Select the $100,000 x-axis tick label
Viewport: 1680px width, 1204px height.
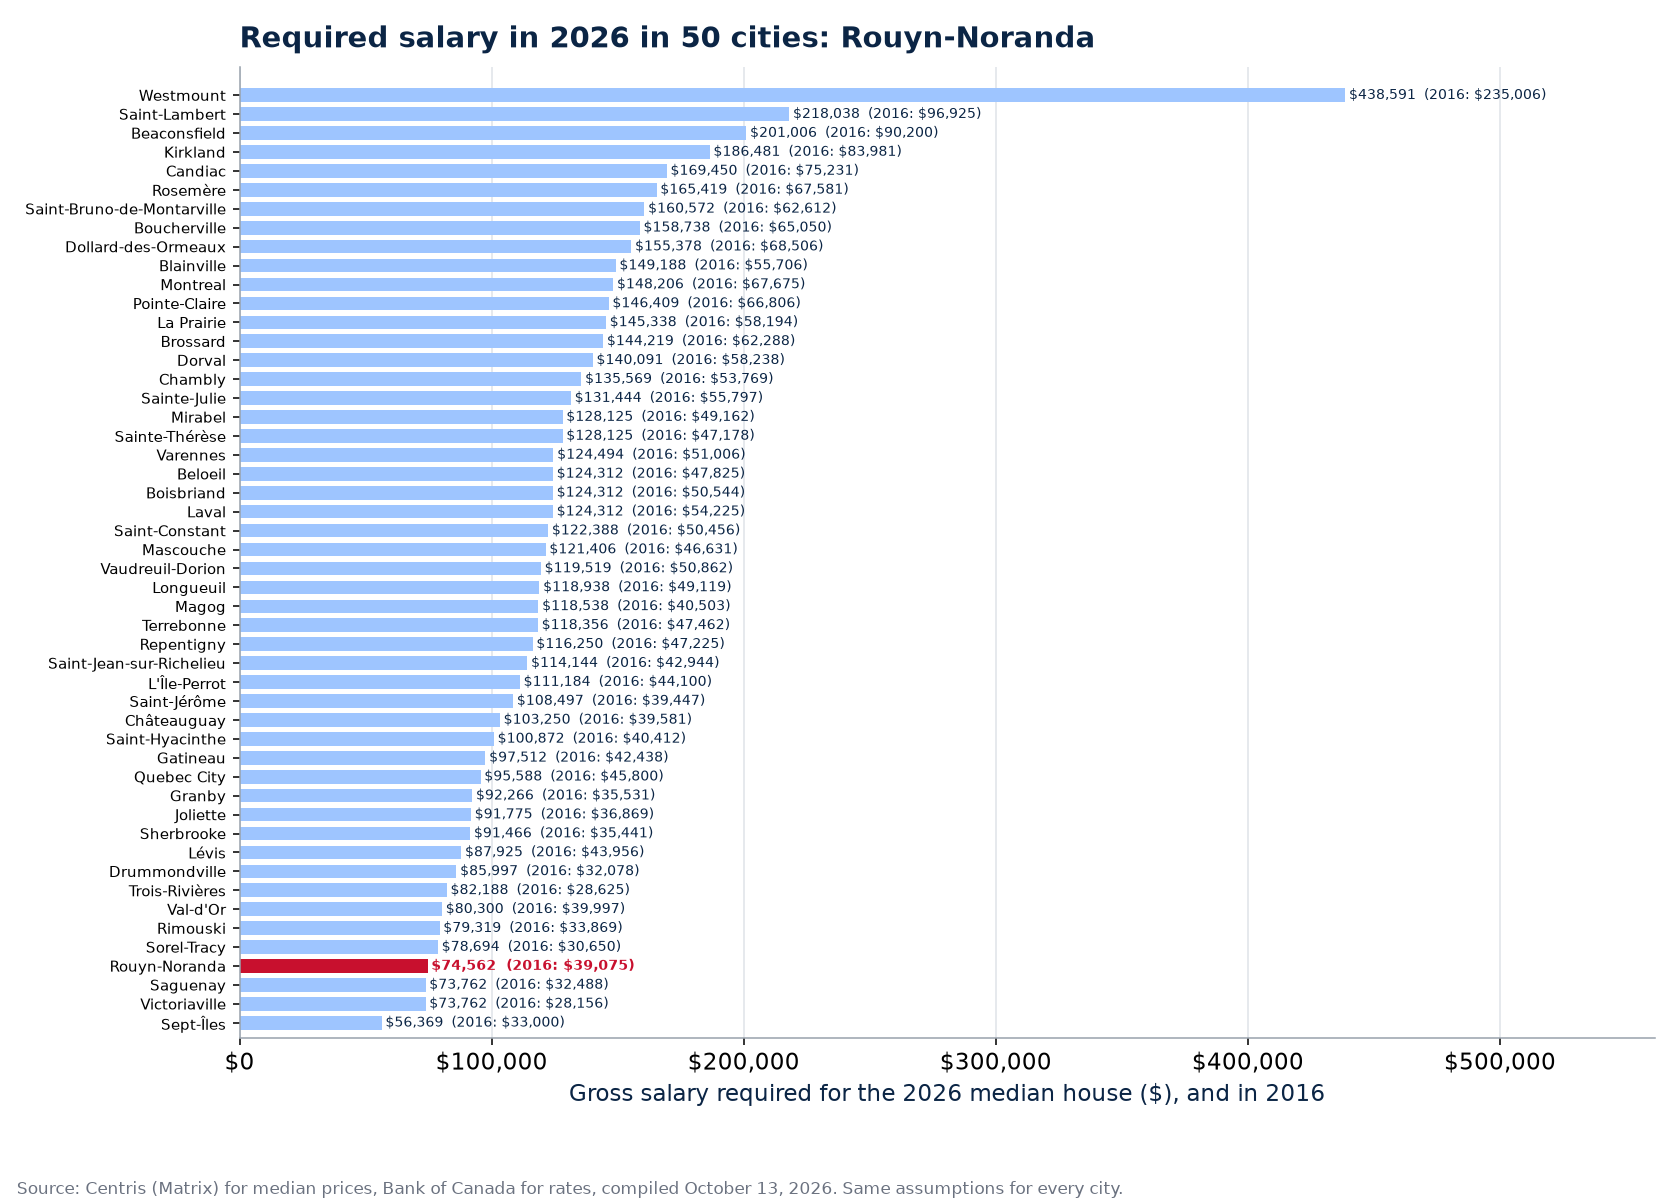click(x=492, y=1062)
